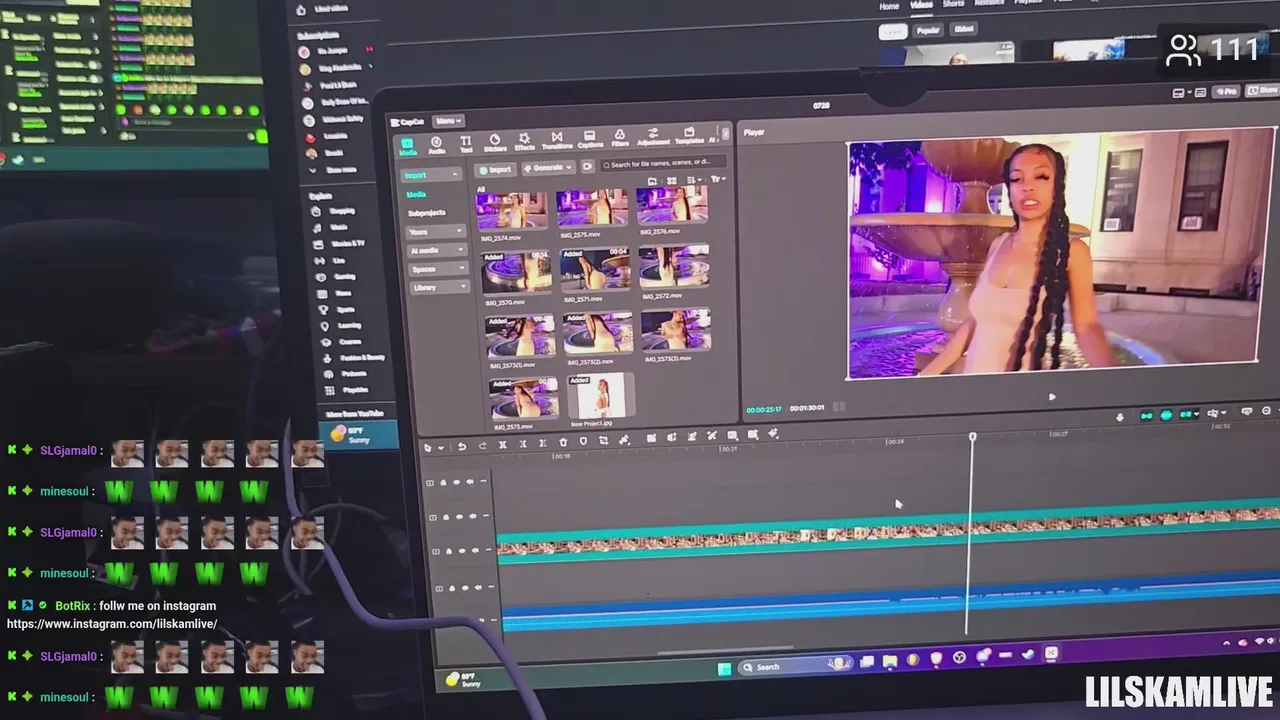The height and width of the screenshot is (720, 1280).
Task: Open the Instagram lilskamlive link in chat
Action: point(112,624)
